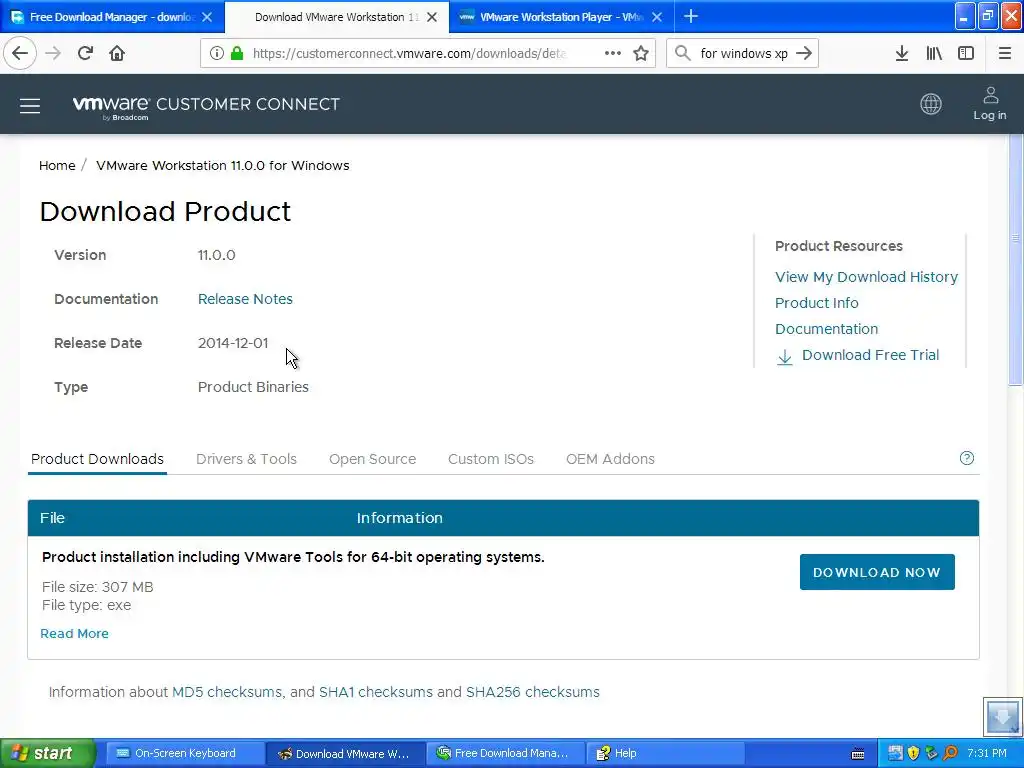Click the Home breadcrumb link
Viewport: 1024px width, 768px height.
click(x=57, y=165)
